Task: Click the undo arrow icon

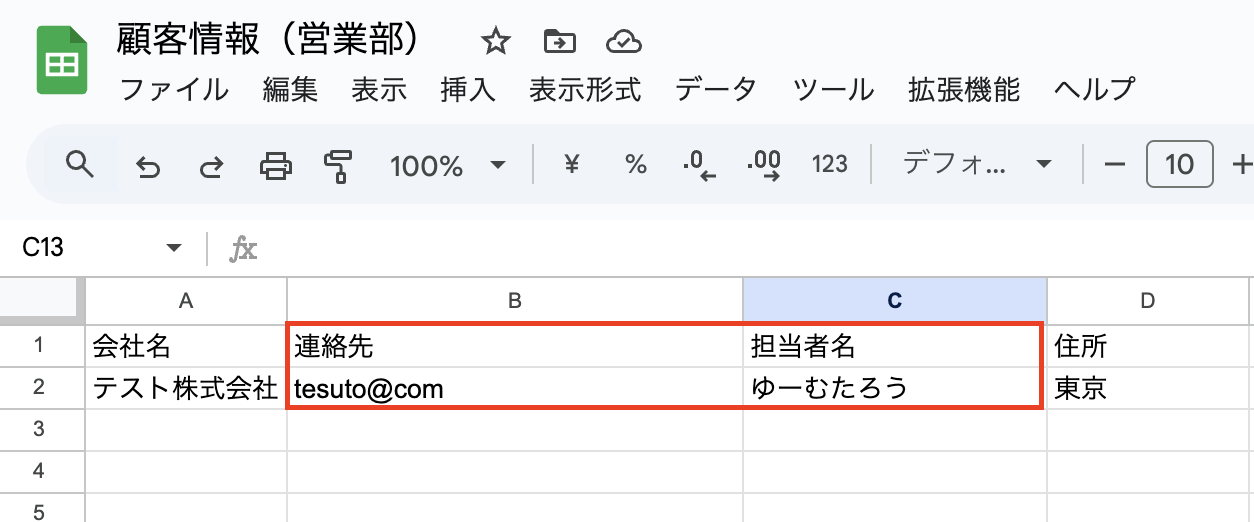Action: 148,166
